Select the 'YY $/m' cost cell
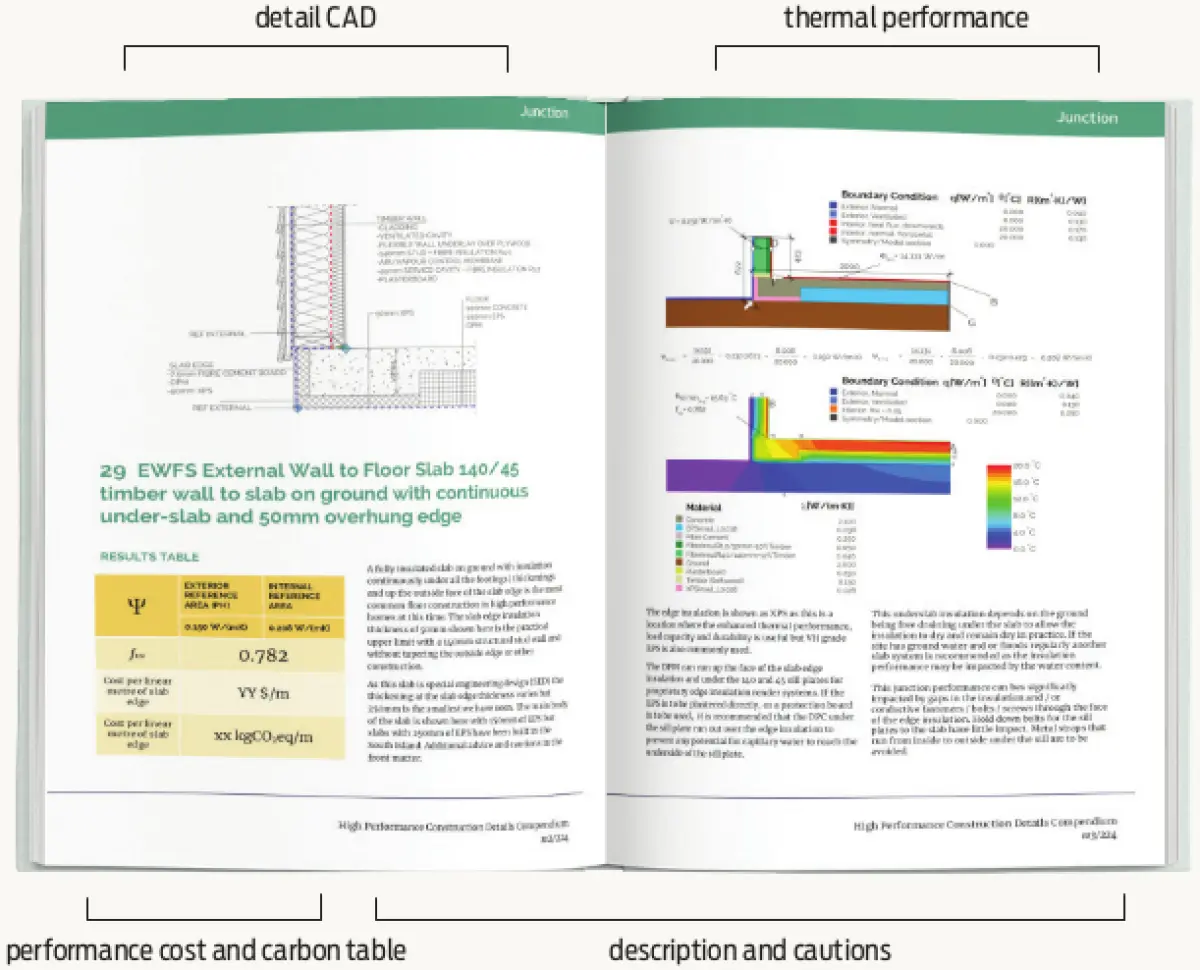This screenshot has width=1200, height=970. pos(264,694)
